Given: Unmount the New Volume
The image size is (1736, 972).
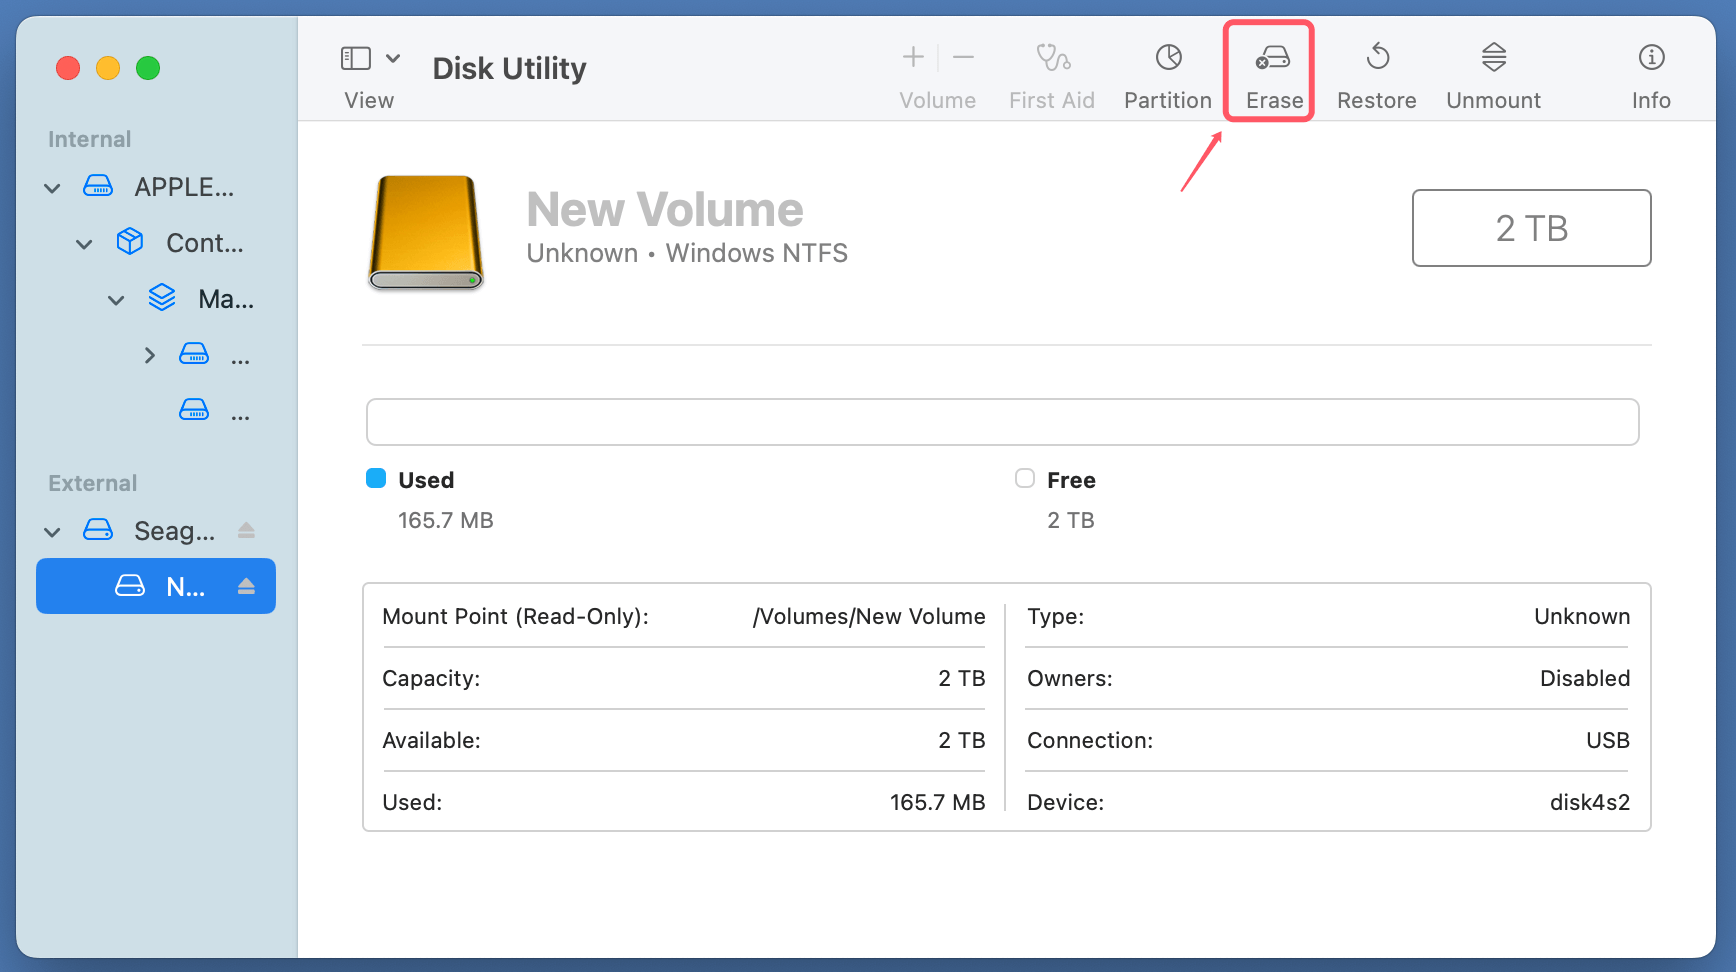Looking at the screenshot, I should point(1493,70).
